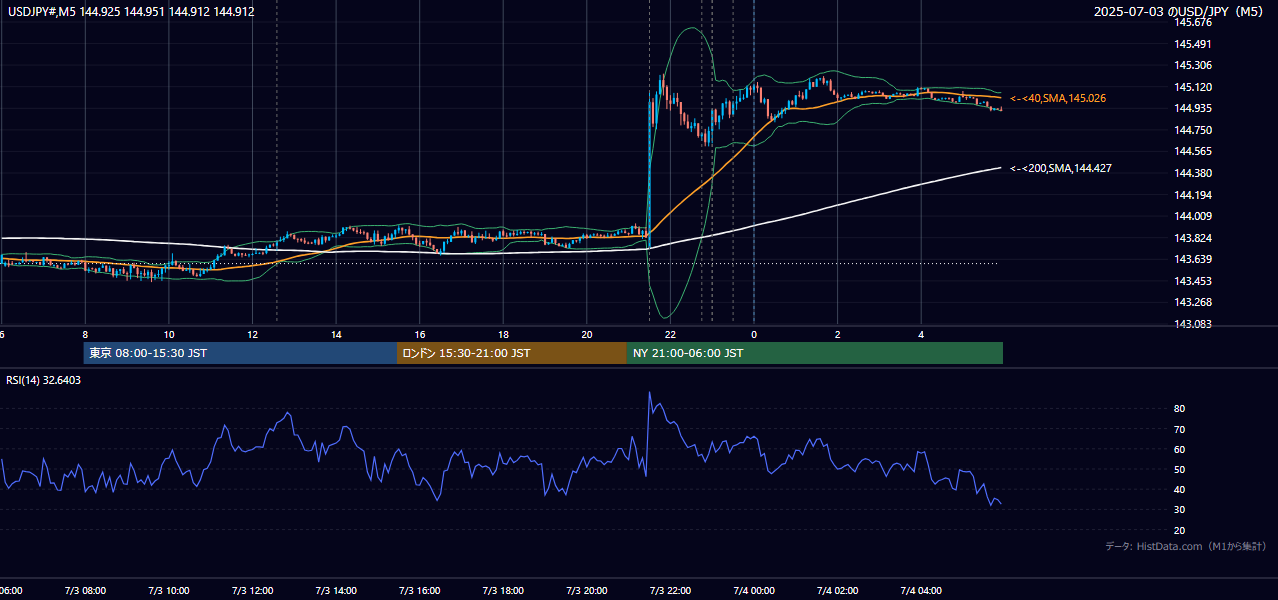This screenshot has width=1278, height=600.
Task: Click RSI scale value 40
Action: (x=1180, y=489)
